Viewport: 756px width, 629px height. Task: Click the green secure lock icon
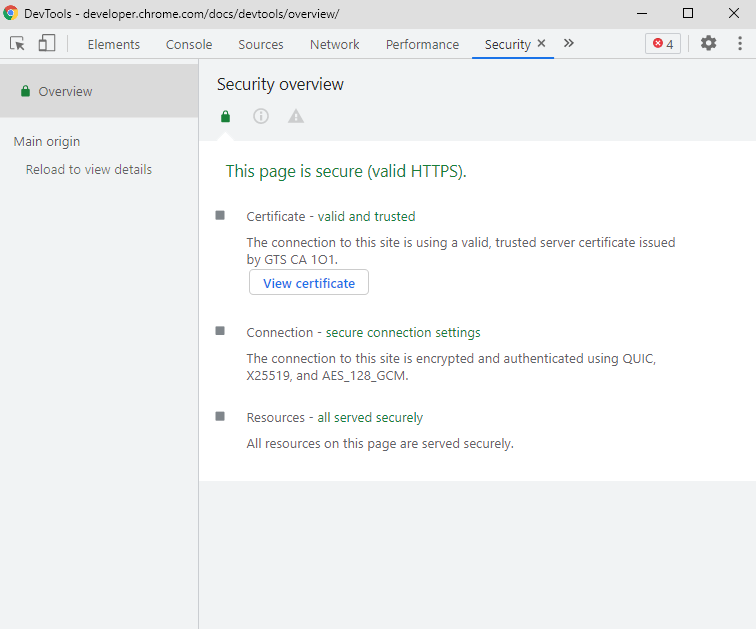pyautogui.click(x=226, y=116)
